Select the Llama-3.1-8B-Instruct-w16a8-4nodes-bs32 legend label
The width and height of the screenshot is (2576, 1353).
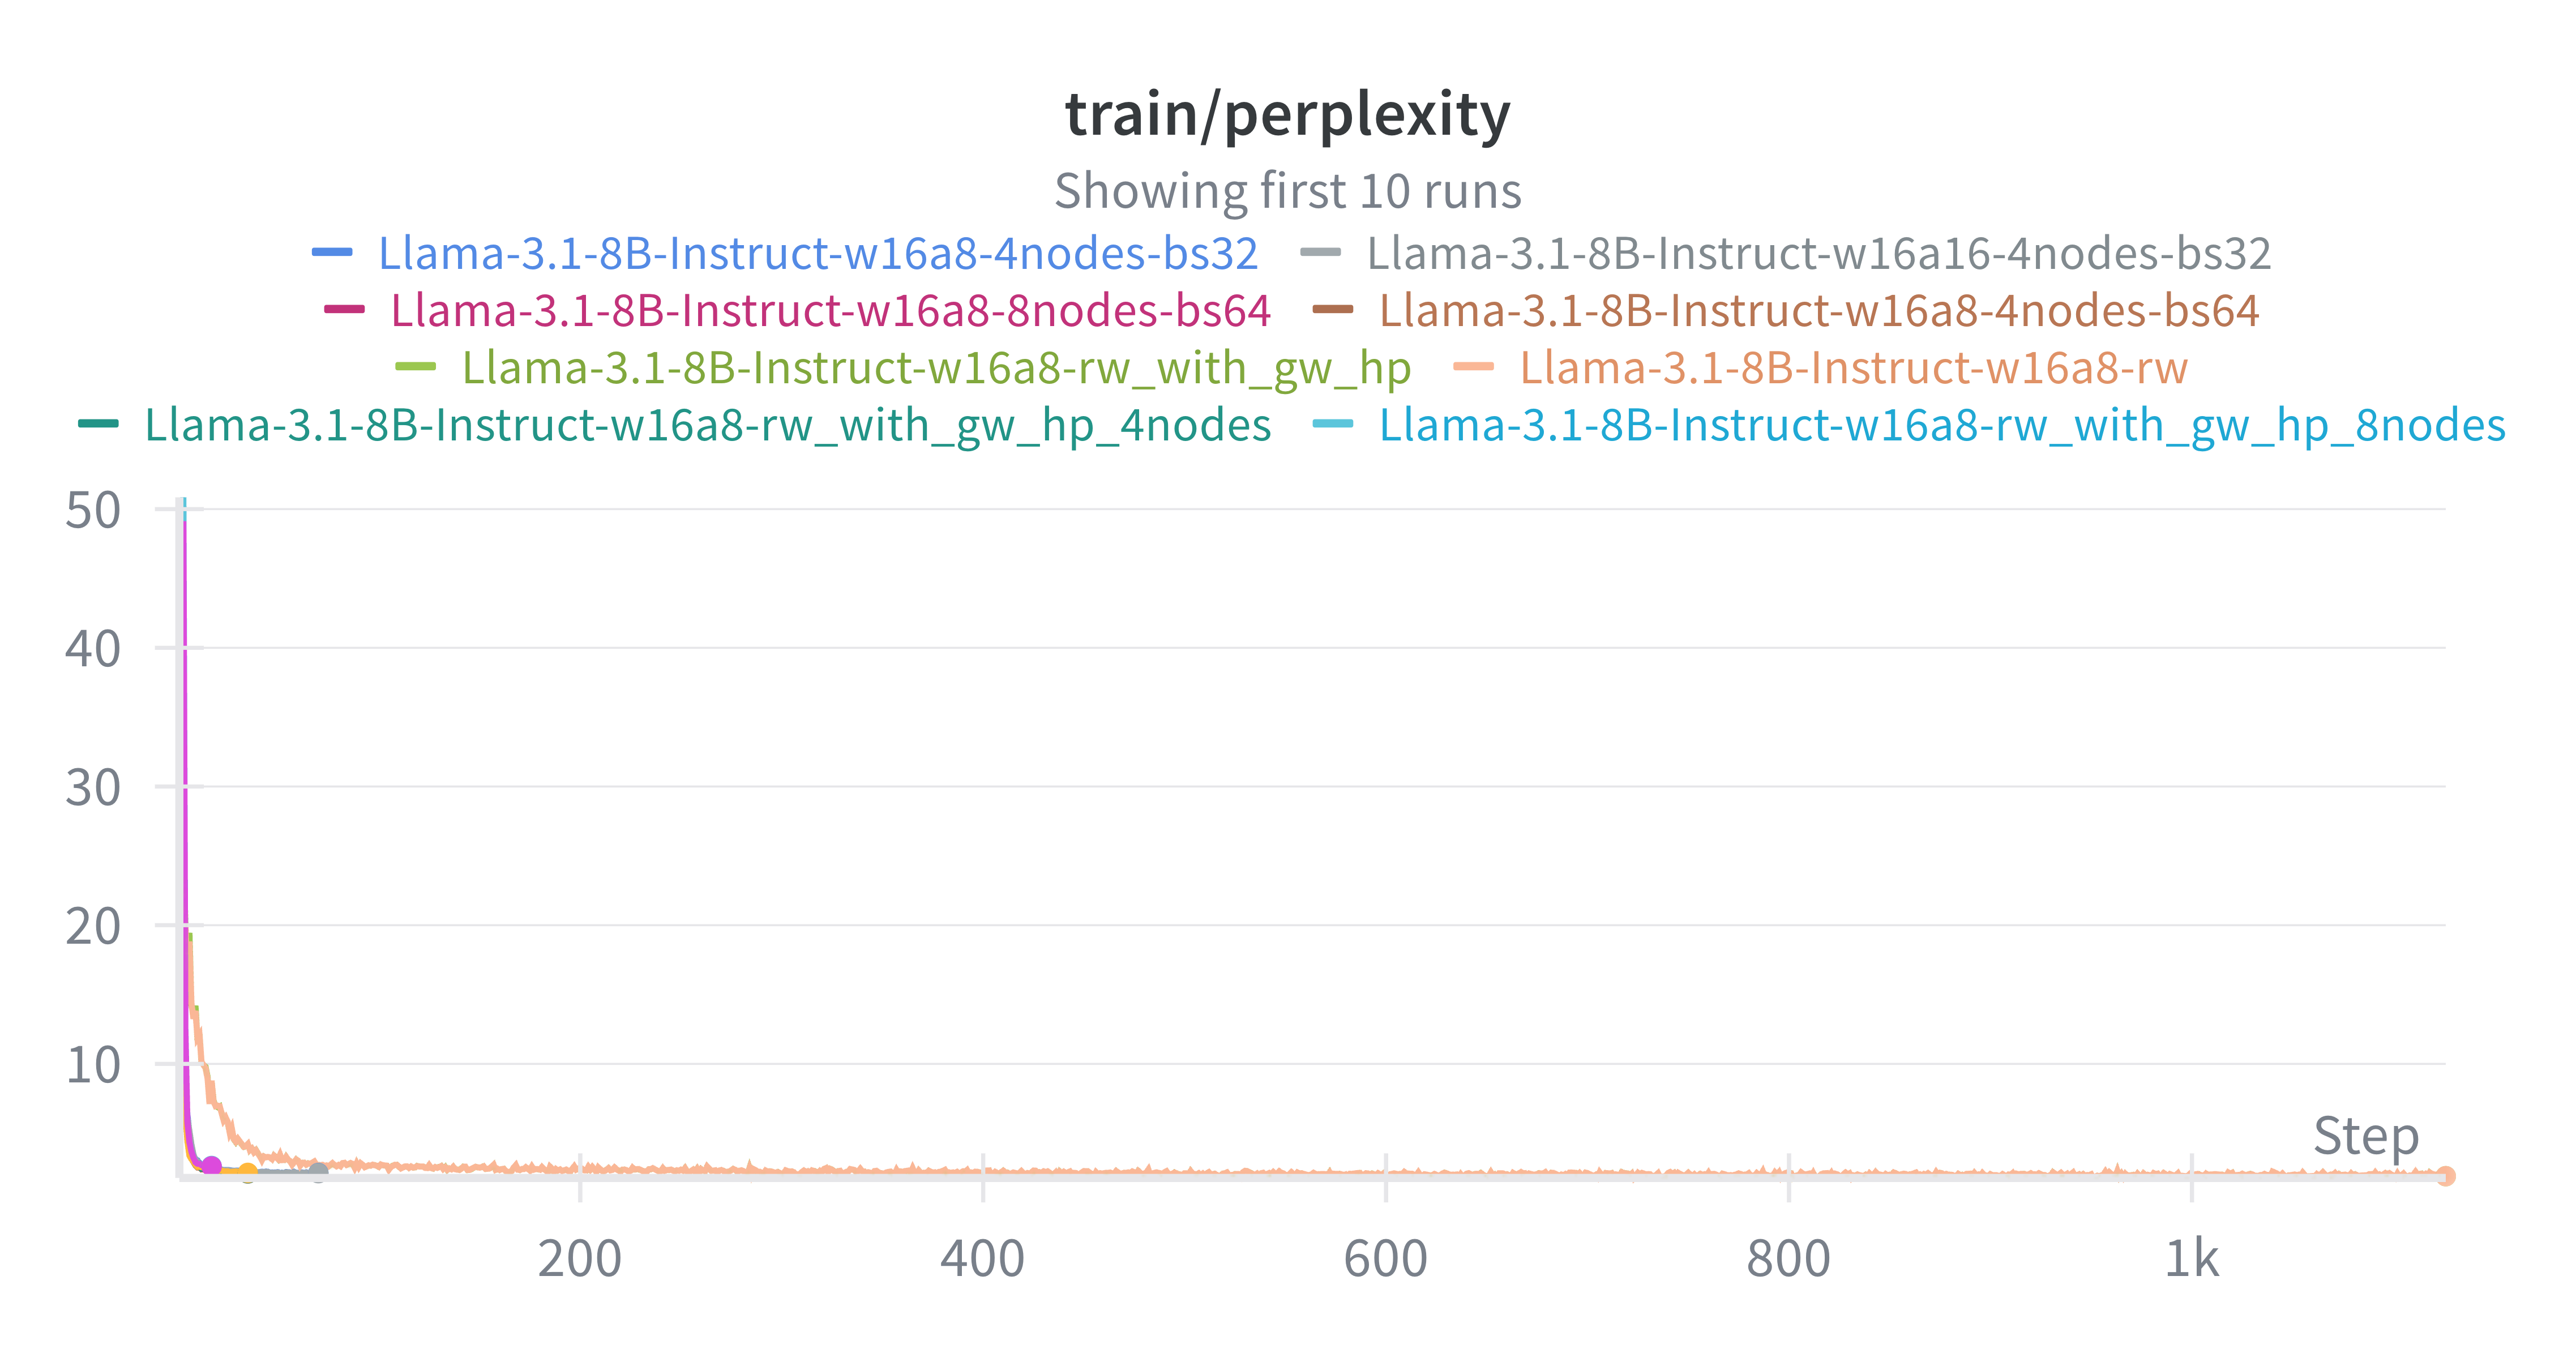tap(818, 253)
